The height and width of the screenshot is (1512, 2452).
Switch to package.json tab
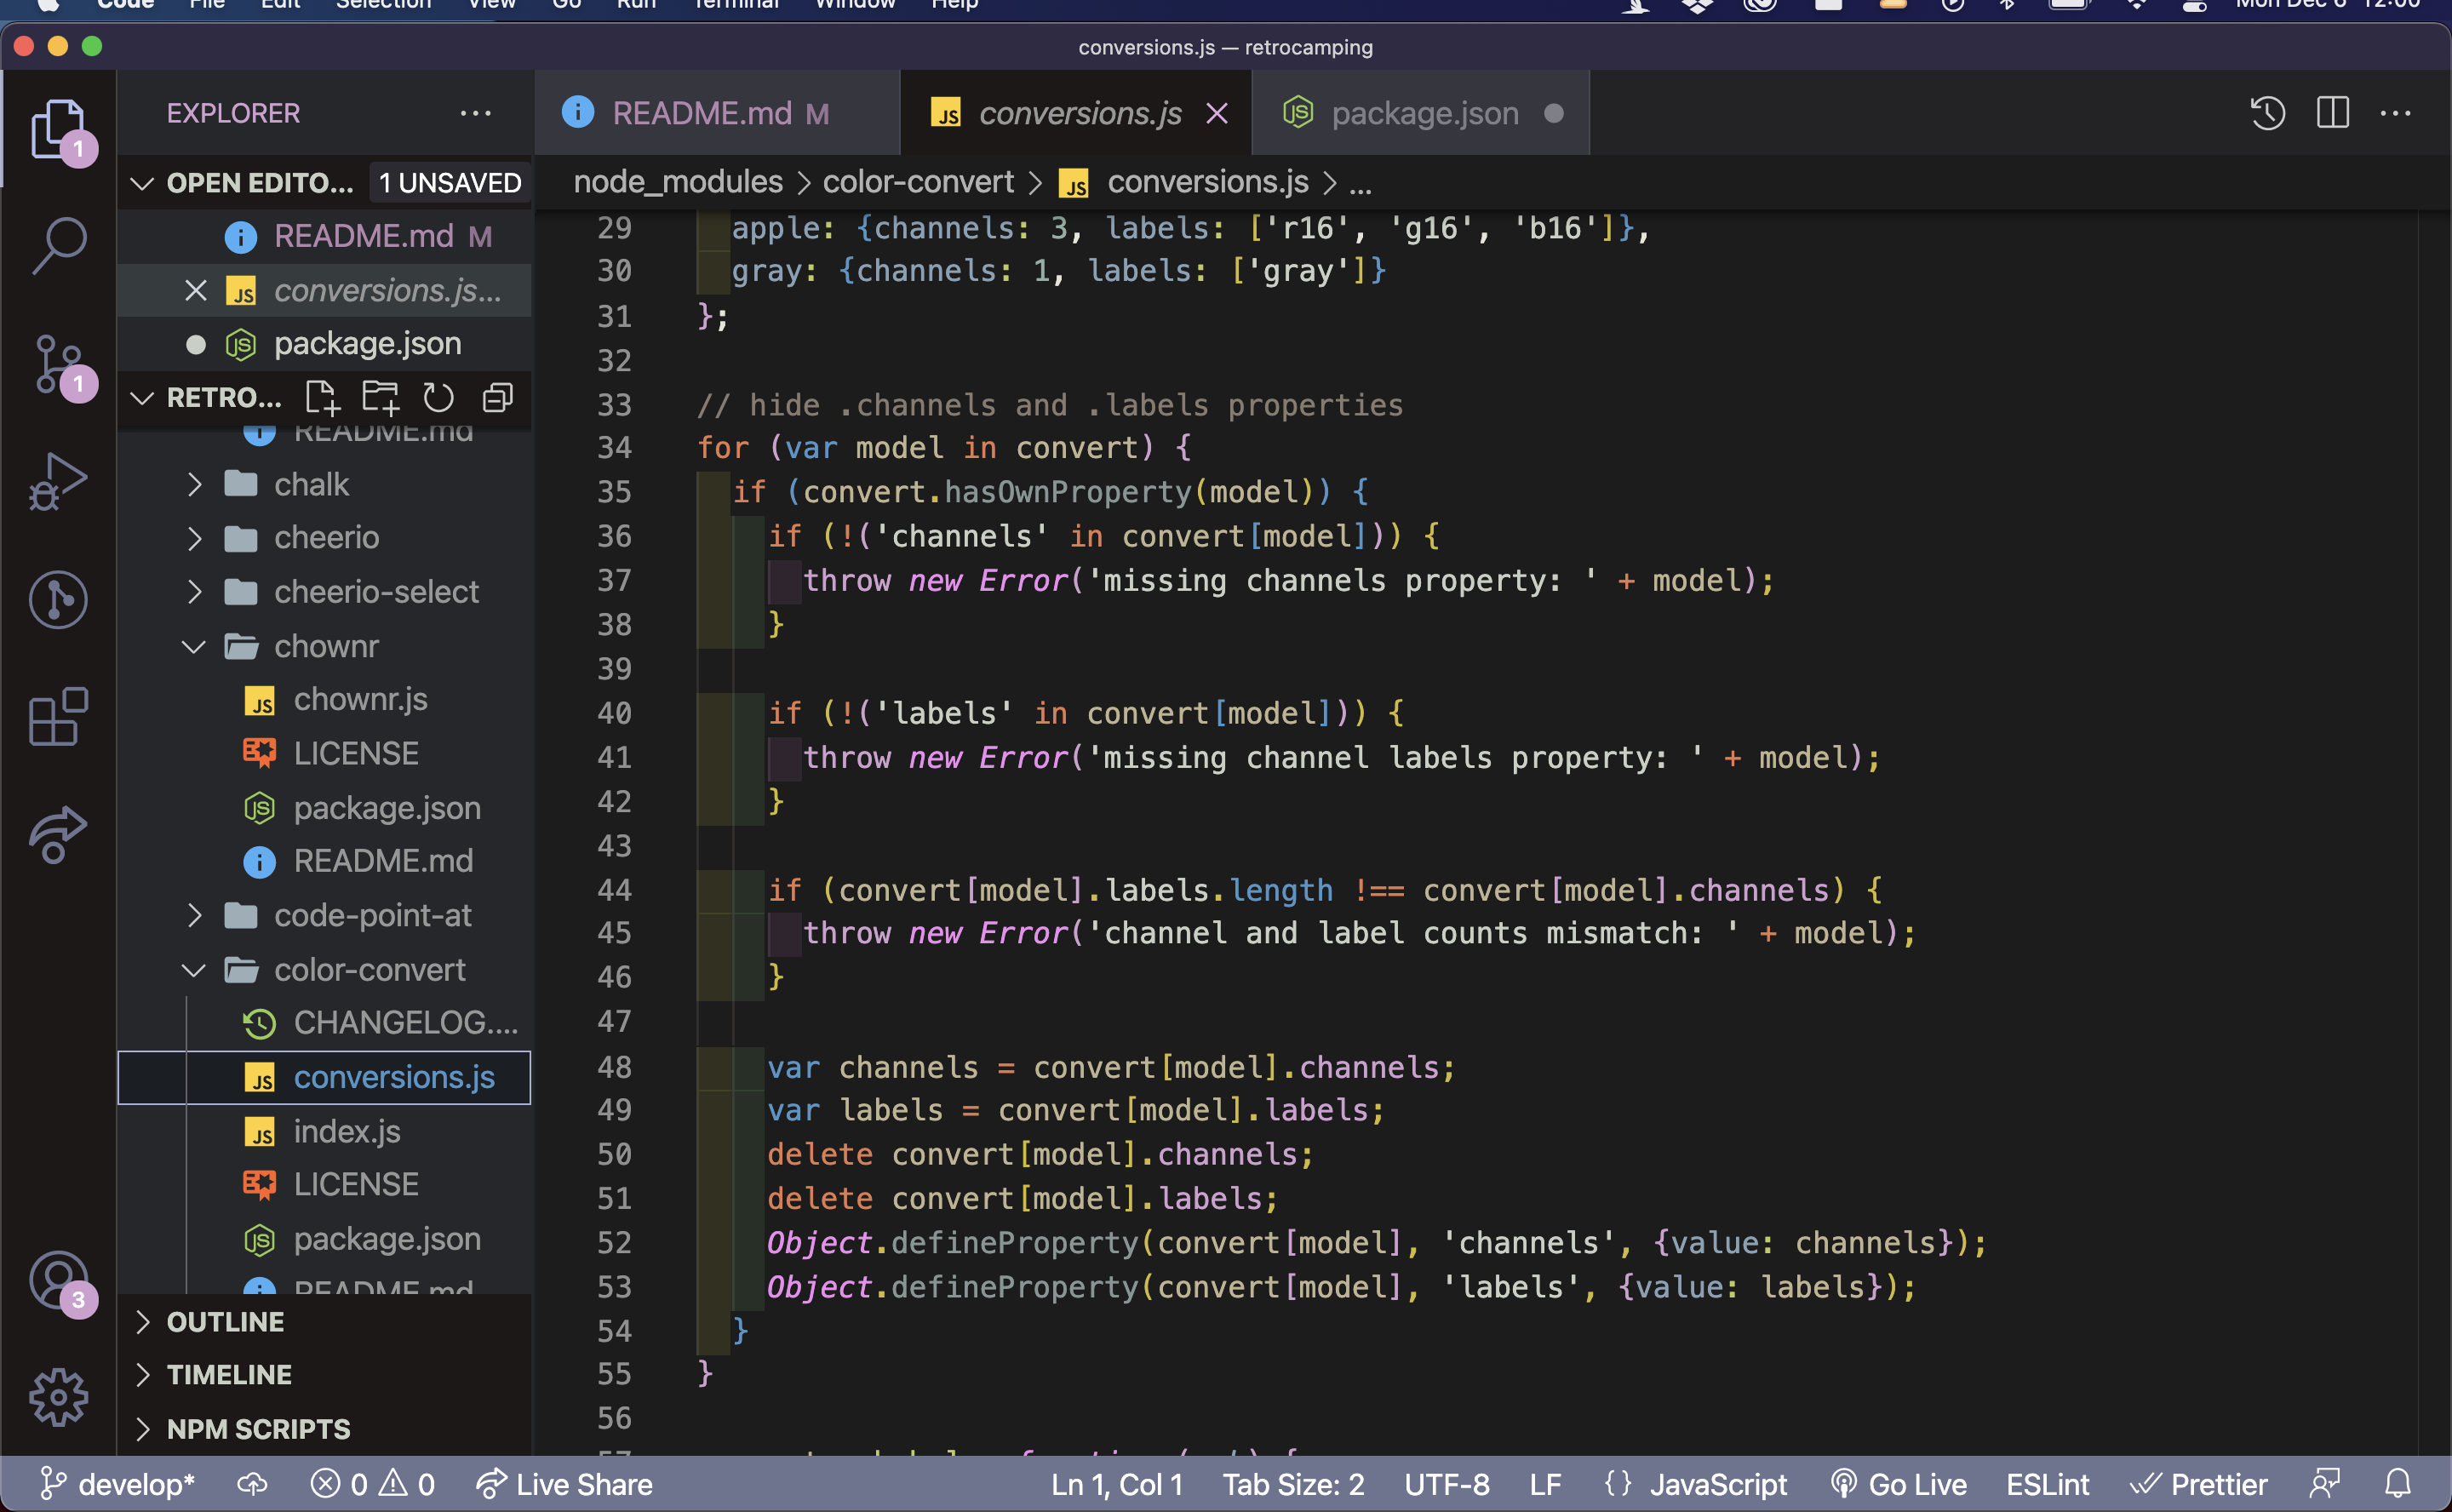[x=1424, y=114]
